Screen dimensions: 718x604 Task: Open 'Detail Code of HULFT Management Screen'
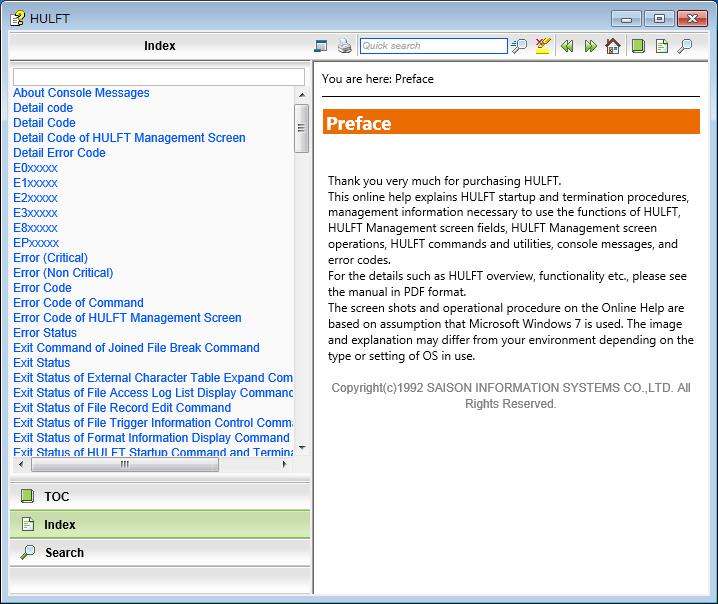coord(129,138)
